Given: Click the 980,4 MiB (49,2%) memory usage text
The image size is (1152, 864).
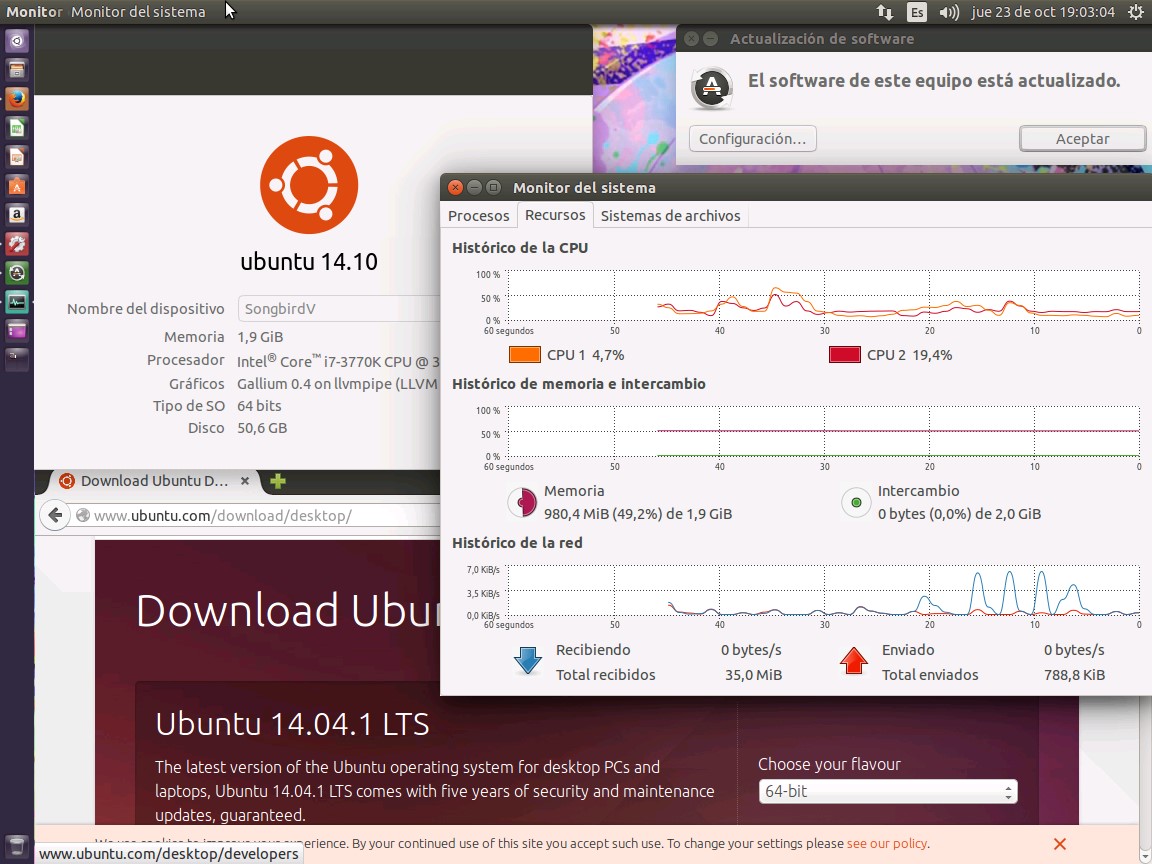Looking at the screenshot, I should [638, 514].
